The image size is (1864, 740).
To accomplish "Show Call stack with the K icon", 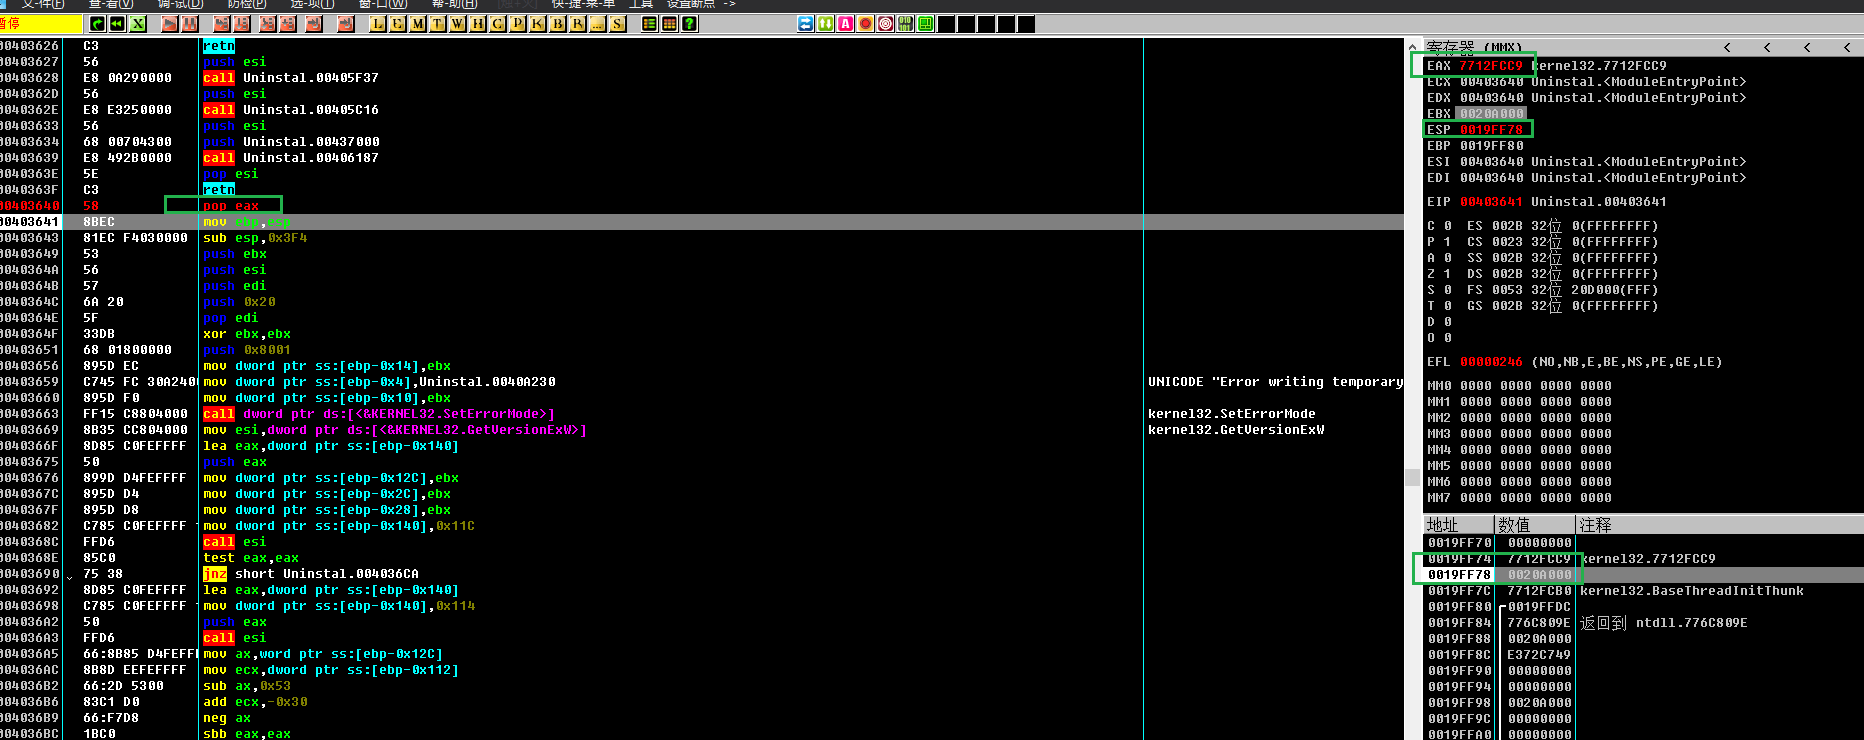I will click(537, 24).
